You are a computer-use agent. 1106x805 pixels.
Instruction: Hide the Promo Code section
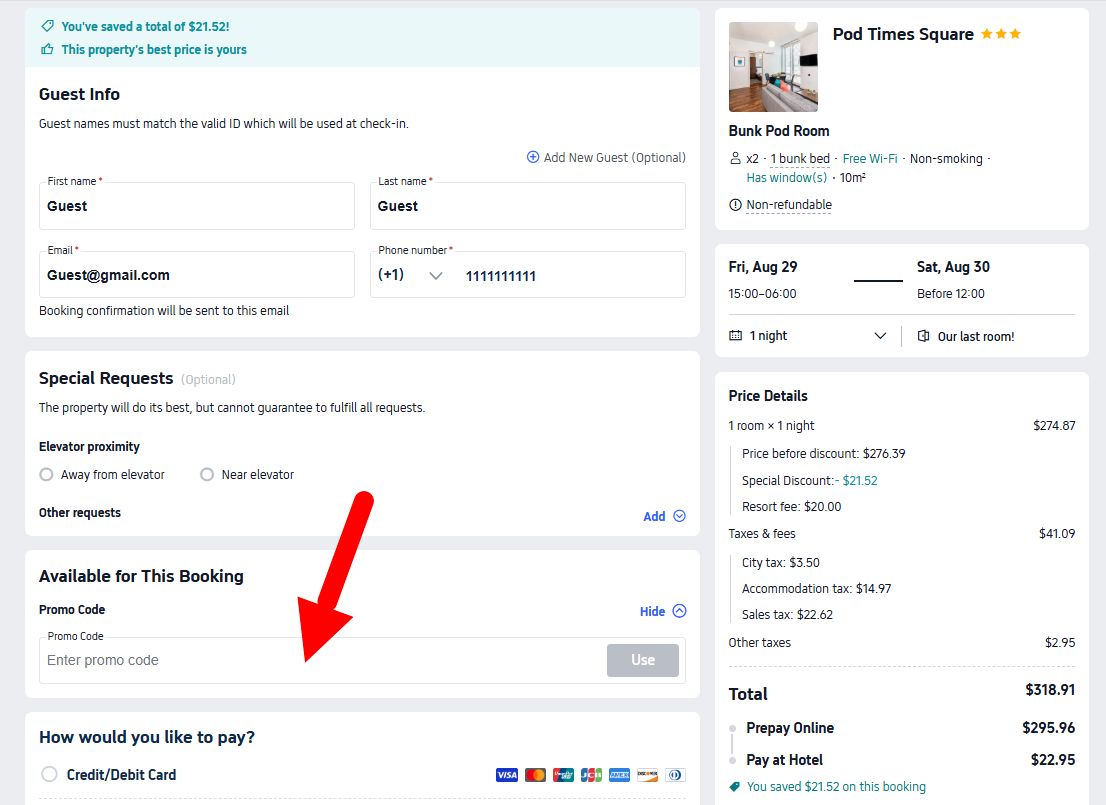(x=663, y=611)
